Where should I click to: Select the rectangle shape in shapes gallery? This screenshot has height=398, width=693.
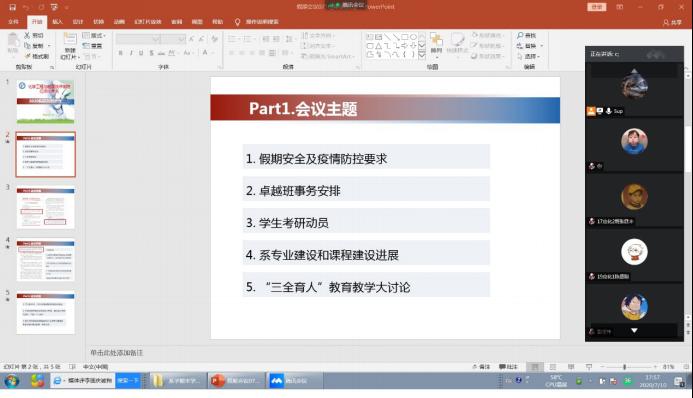[x=404, y=37]
